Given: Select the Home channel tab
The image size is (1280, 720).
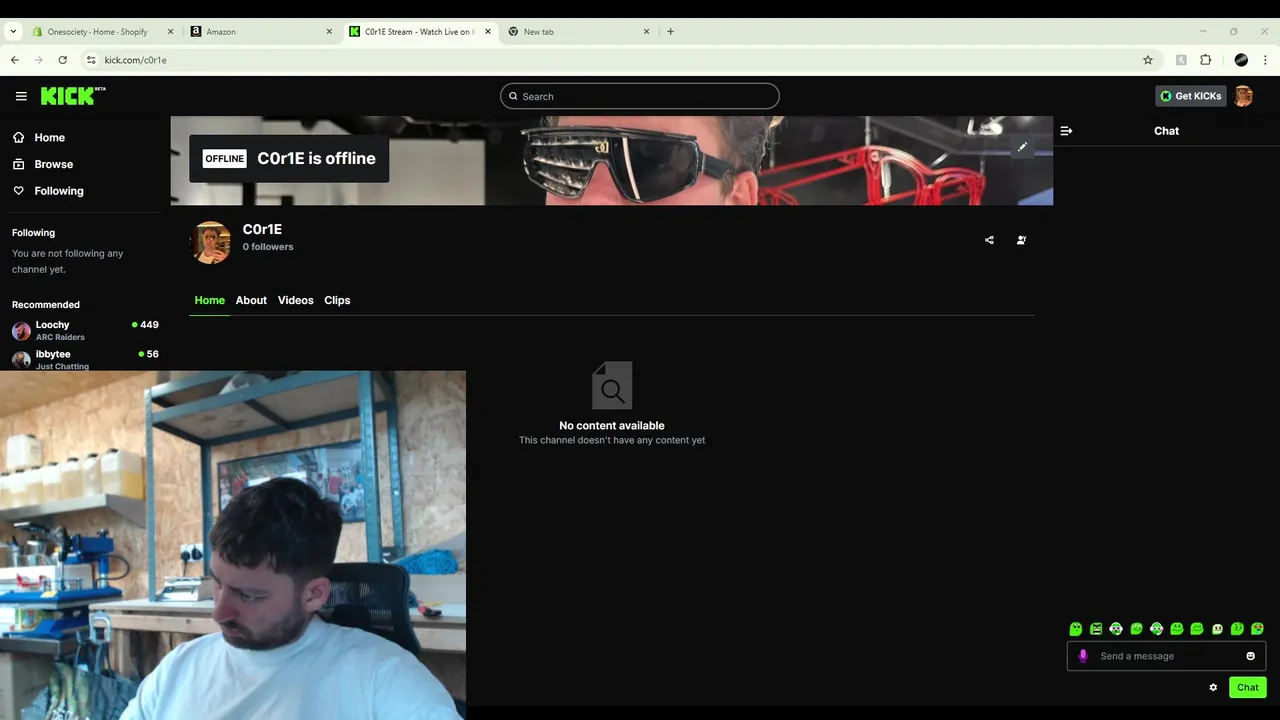Looking at the screenshot, I should pyautogui.click(x=210, y=300).
